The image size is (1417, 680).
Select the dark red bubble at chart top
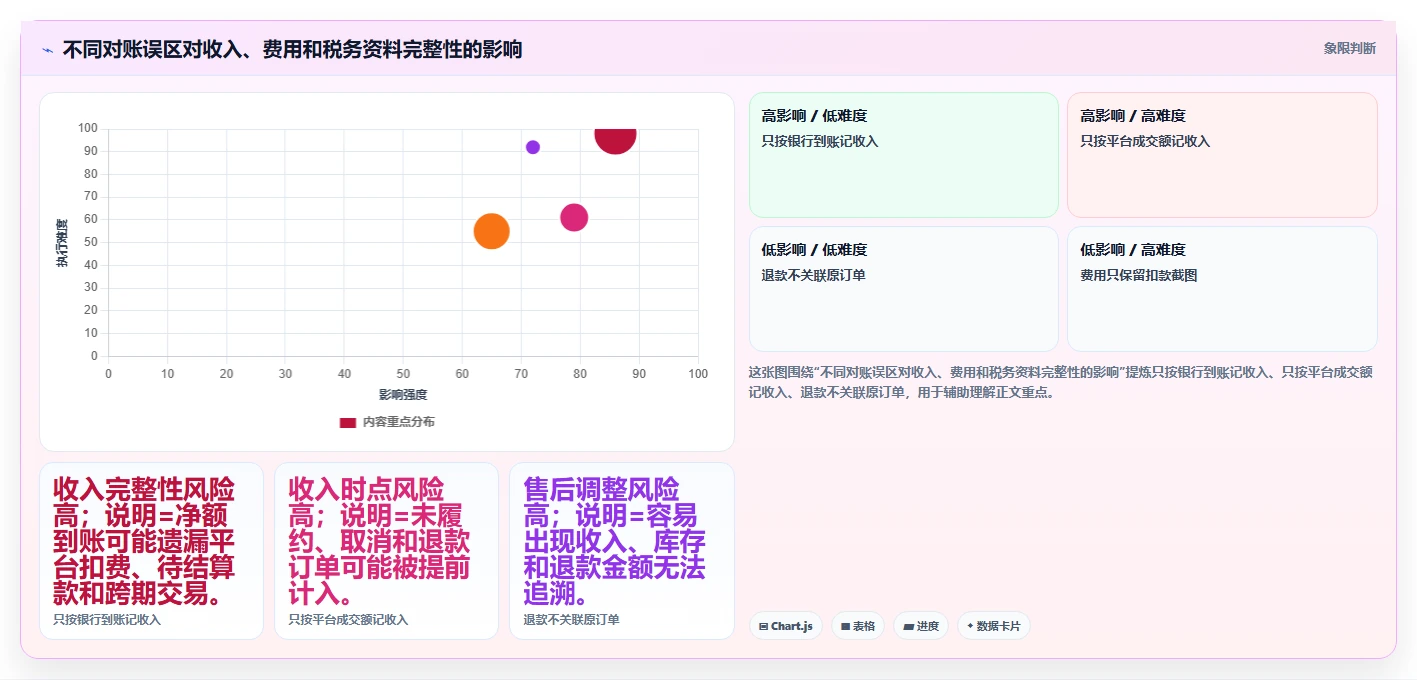tap(615, 139)
